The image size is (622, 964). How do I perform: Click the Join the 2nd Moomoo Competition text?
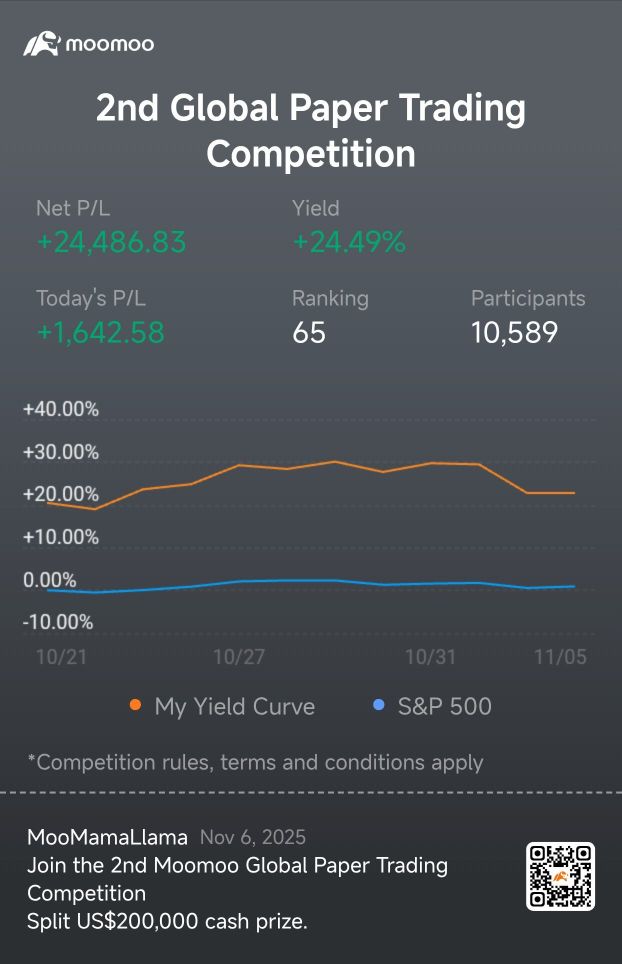237,878
